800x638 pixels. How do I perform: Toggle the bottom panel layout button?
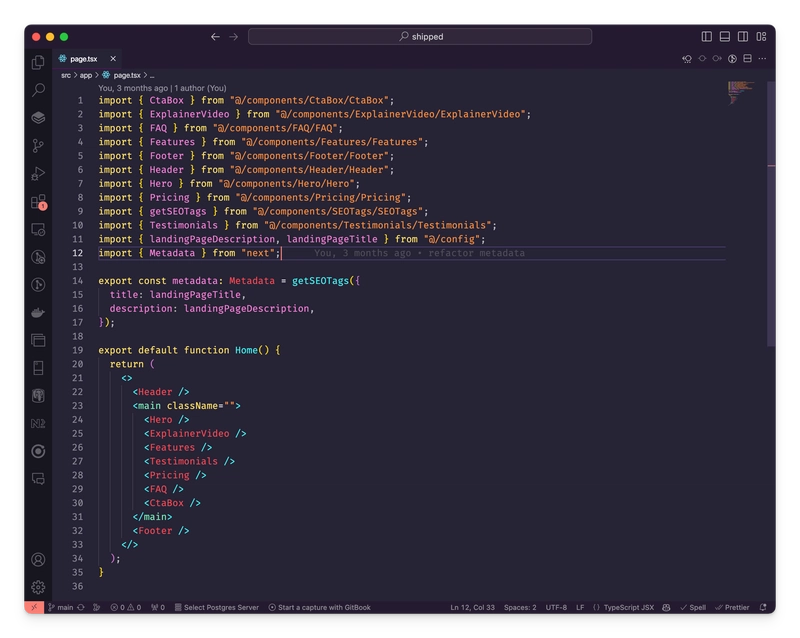pos(724,36)
